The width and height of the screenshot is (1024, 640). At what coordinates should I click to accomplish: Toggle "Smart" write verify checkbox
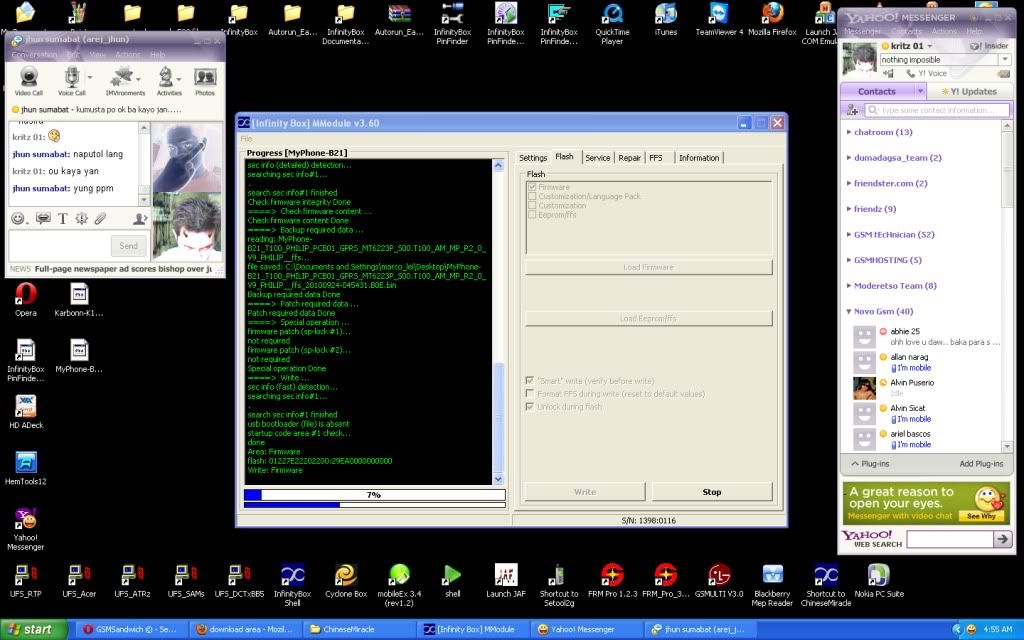point(530,380)
